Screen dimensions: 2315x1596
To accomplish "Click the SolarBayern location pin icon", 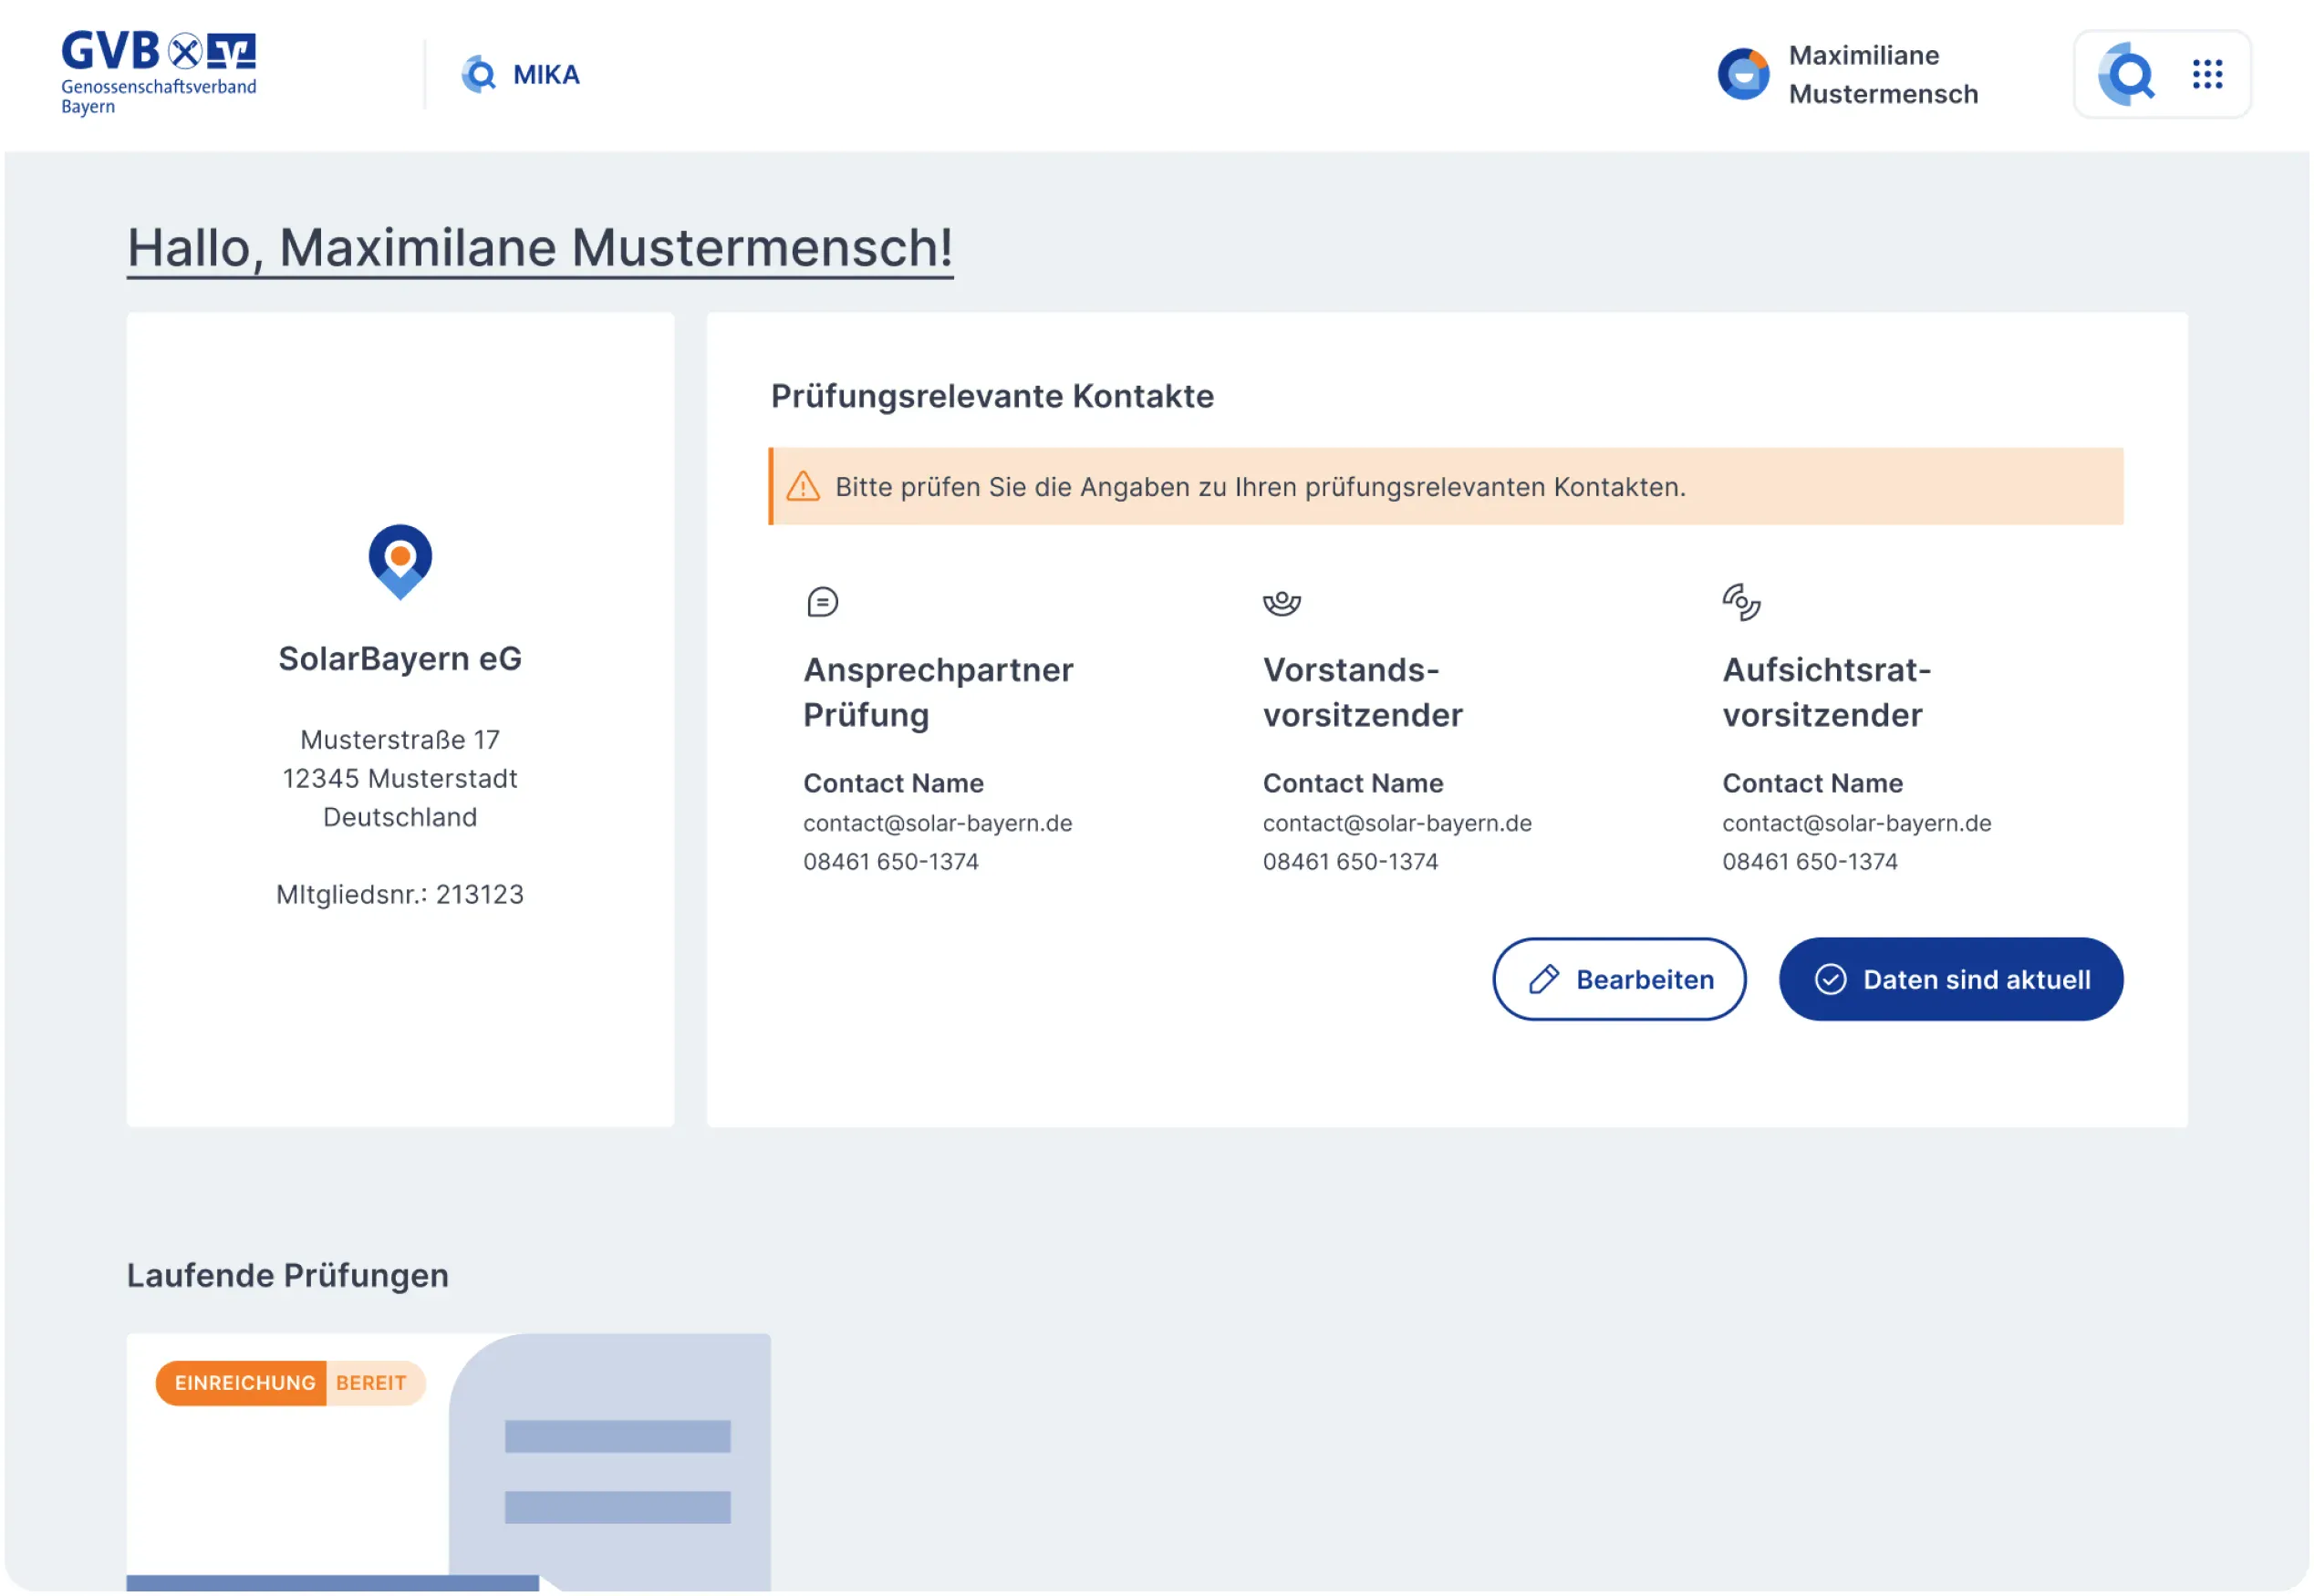I will pos(400,562).
